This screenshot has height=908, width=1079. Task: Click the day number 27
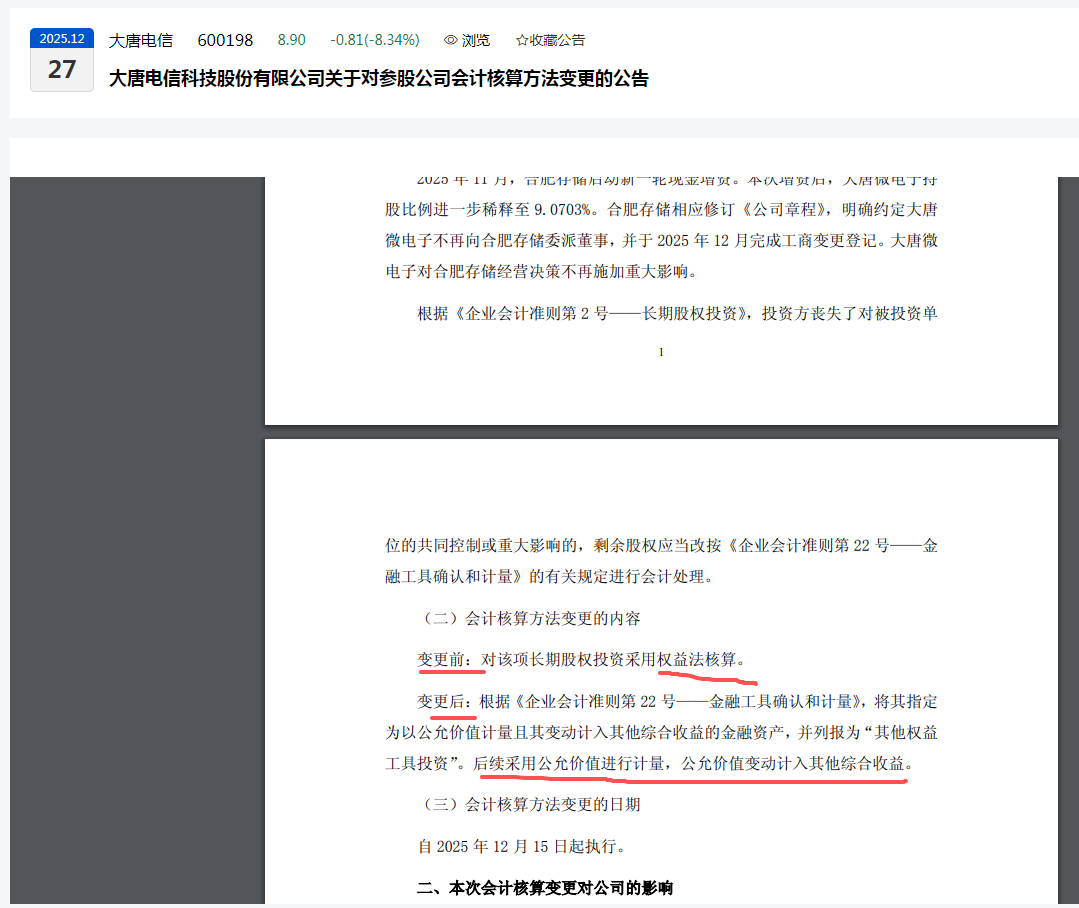coord(62,69)
